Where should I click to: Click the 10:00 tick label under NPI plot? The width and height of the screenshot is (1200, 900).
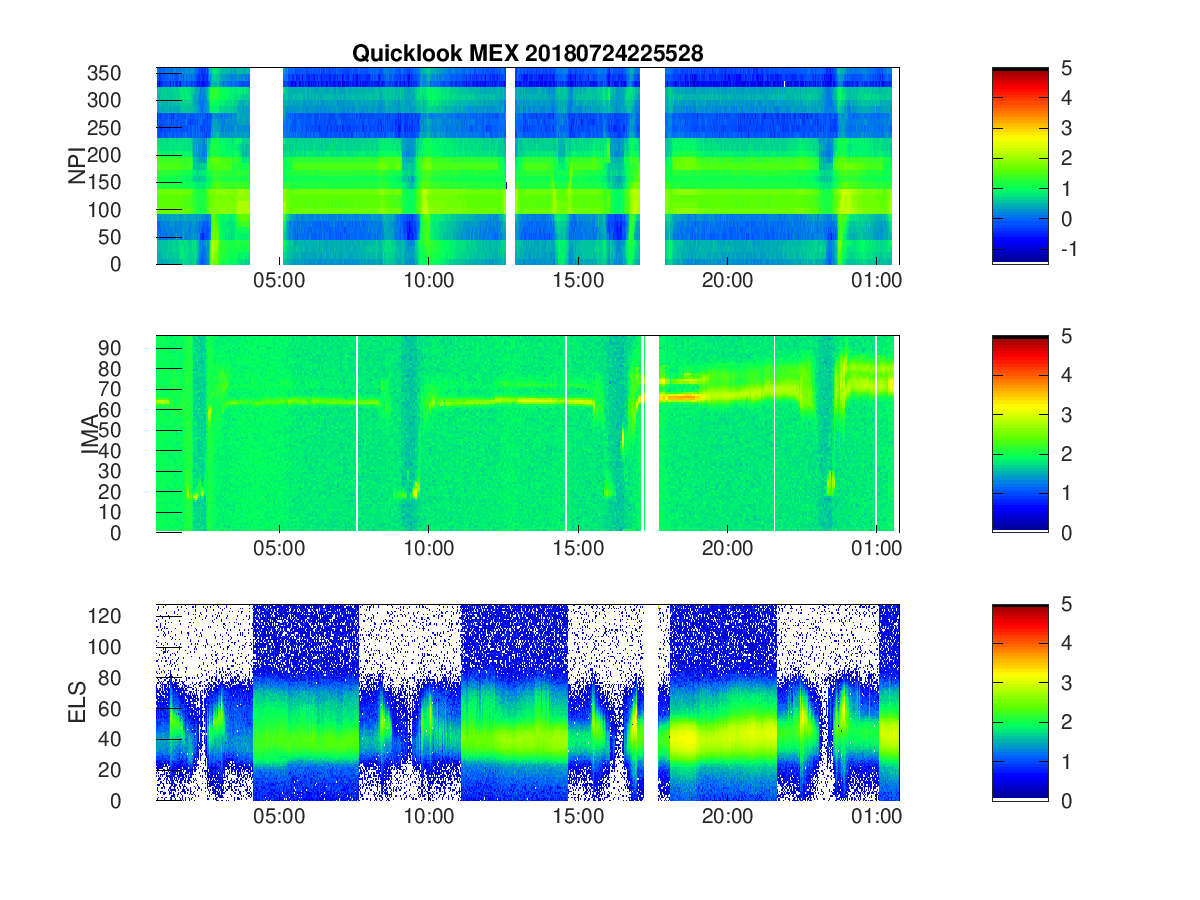coord(429,281)
